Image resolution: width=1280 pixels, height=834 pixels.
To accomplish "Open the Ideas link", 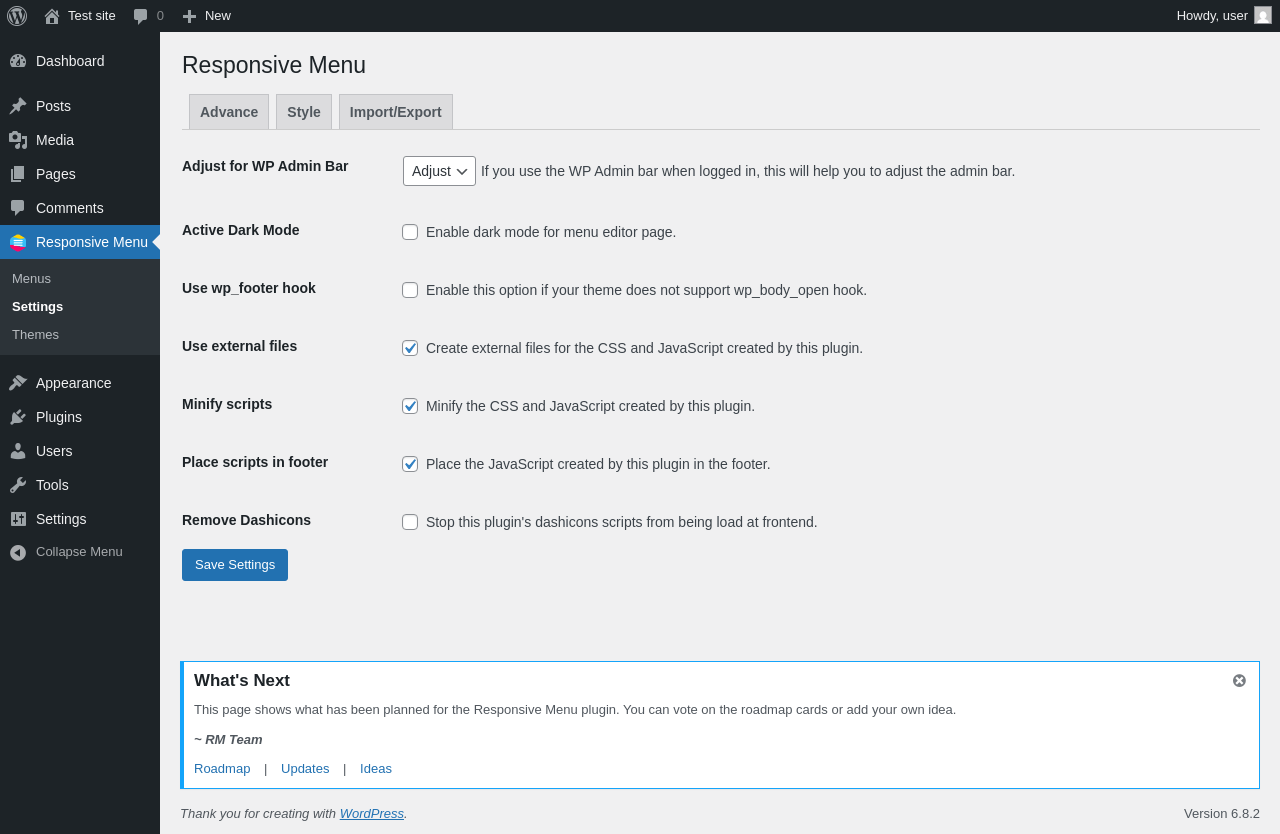I will point(376,768).
